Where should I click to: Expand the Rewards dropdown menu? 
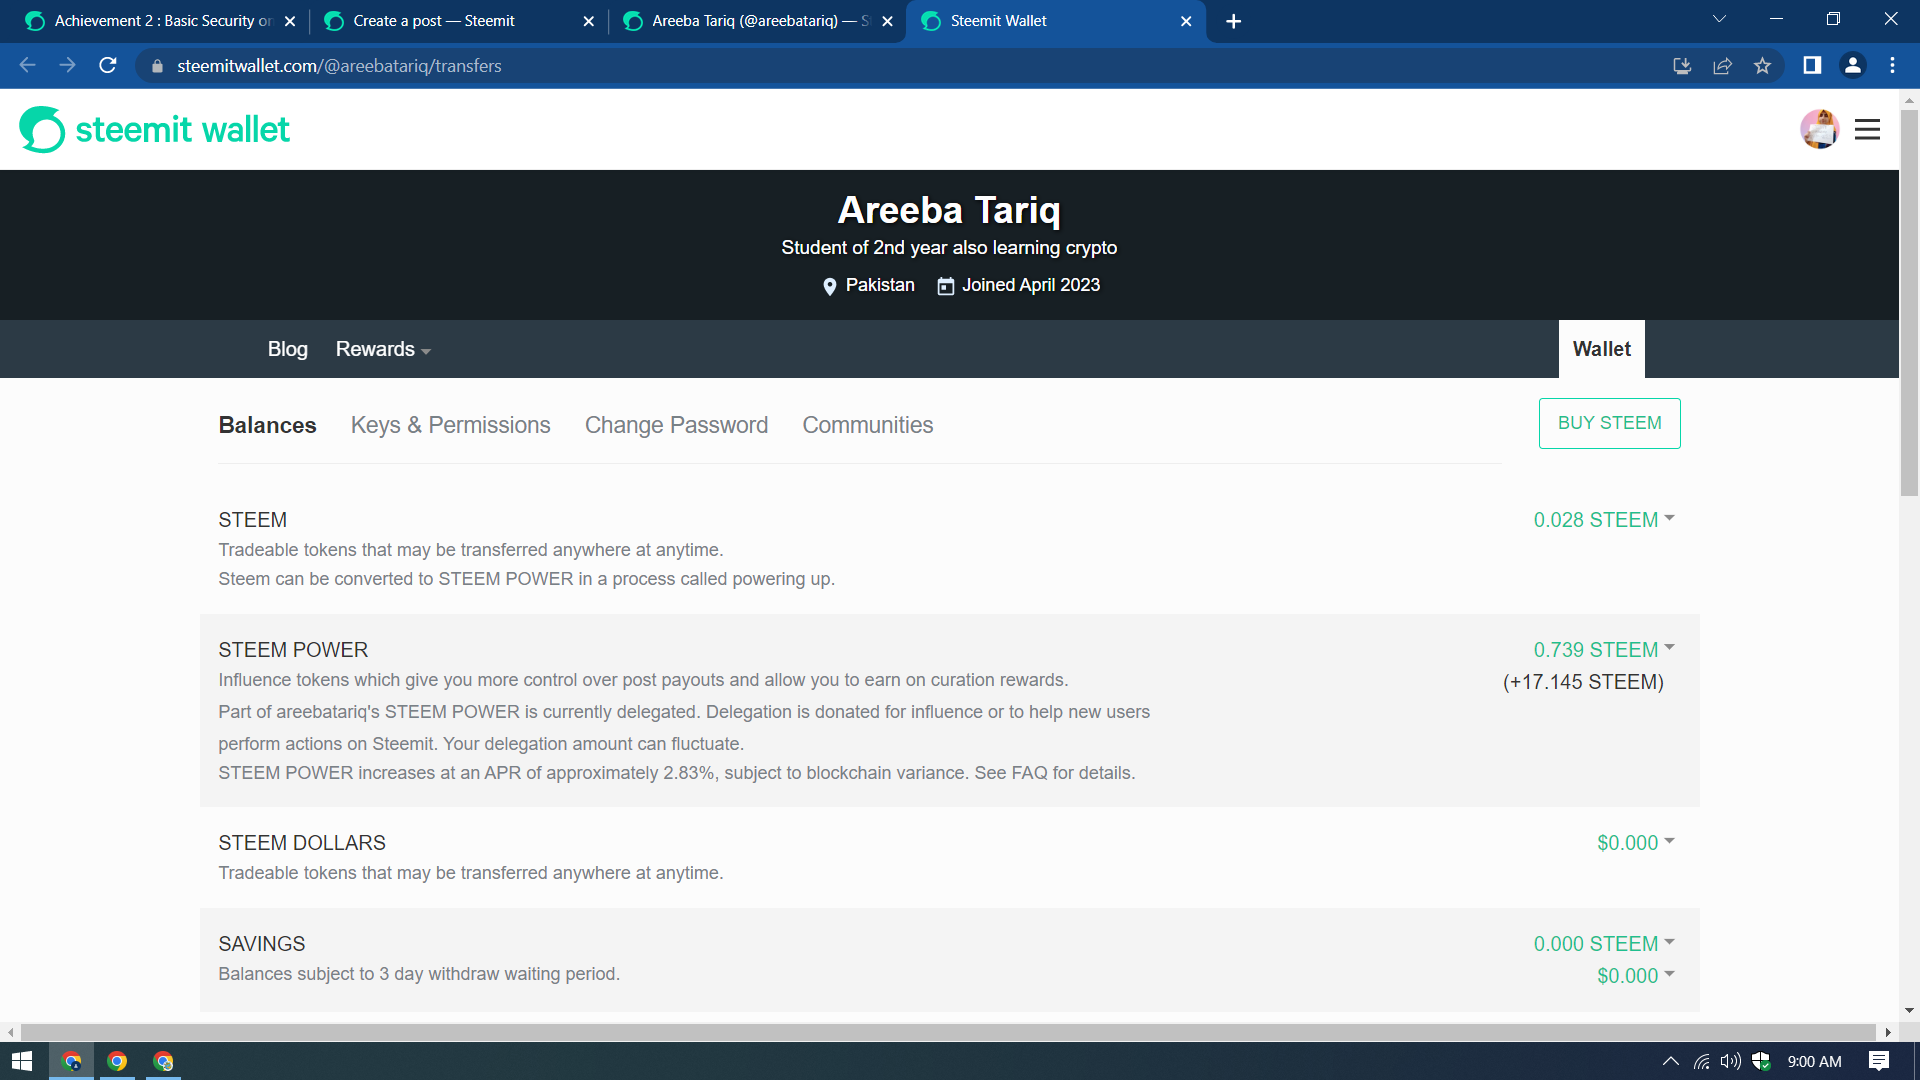(x=383, y=349)
